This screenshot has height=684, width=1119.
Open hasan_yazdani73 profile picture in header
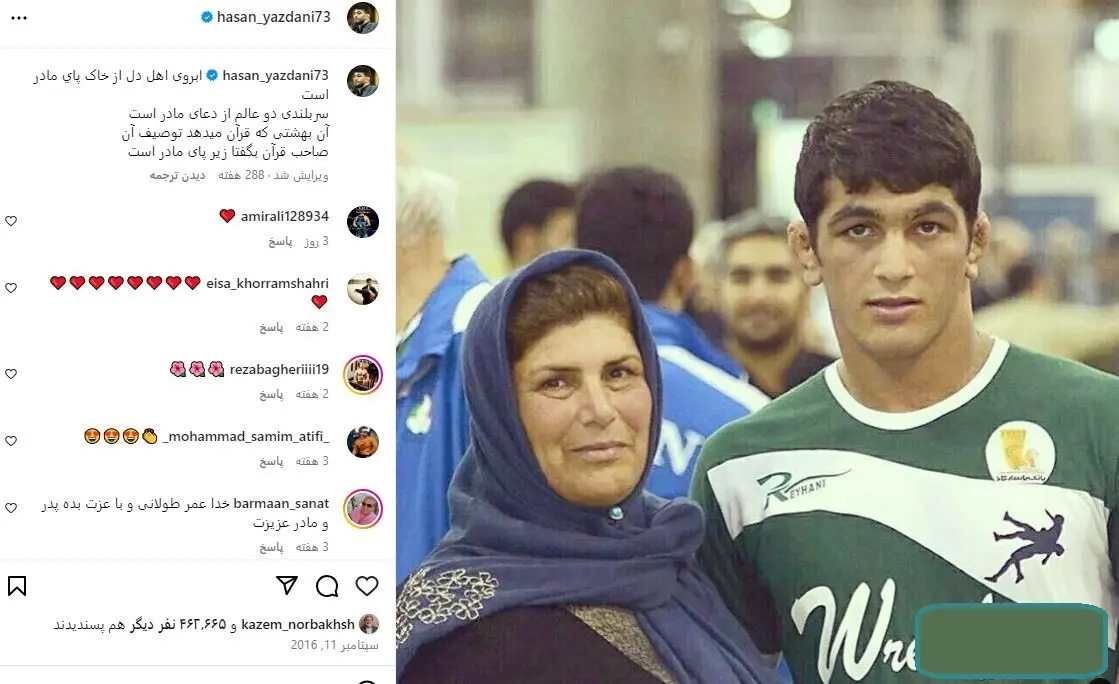pos(363,18)
